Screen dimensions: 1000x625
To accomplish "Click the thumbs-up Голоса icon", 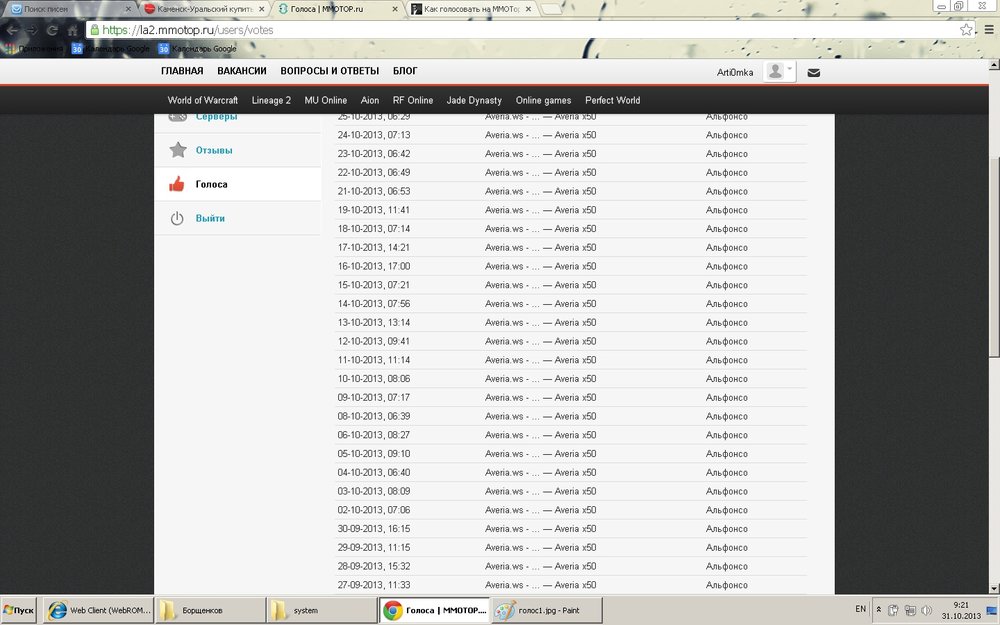I will coord(178,184).
